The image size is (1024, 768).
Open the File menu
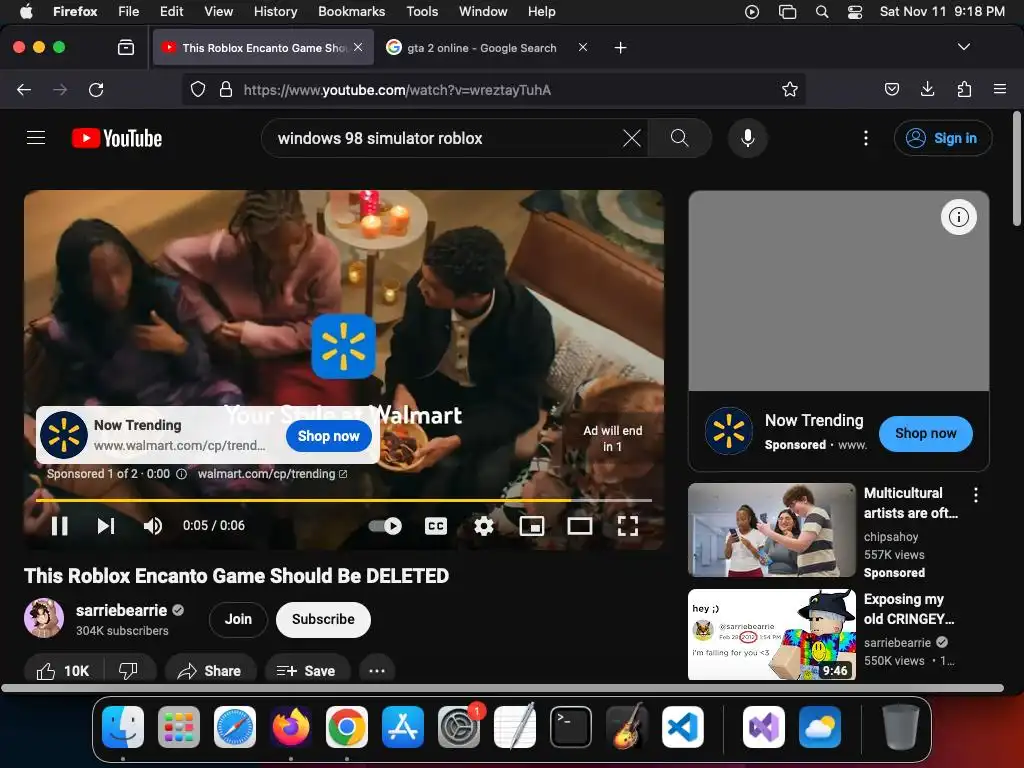(x=128, y=11)
